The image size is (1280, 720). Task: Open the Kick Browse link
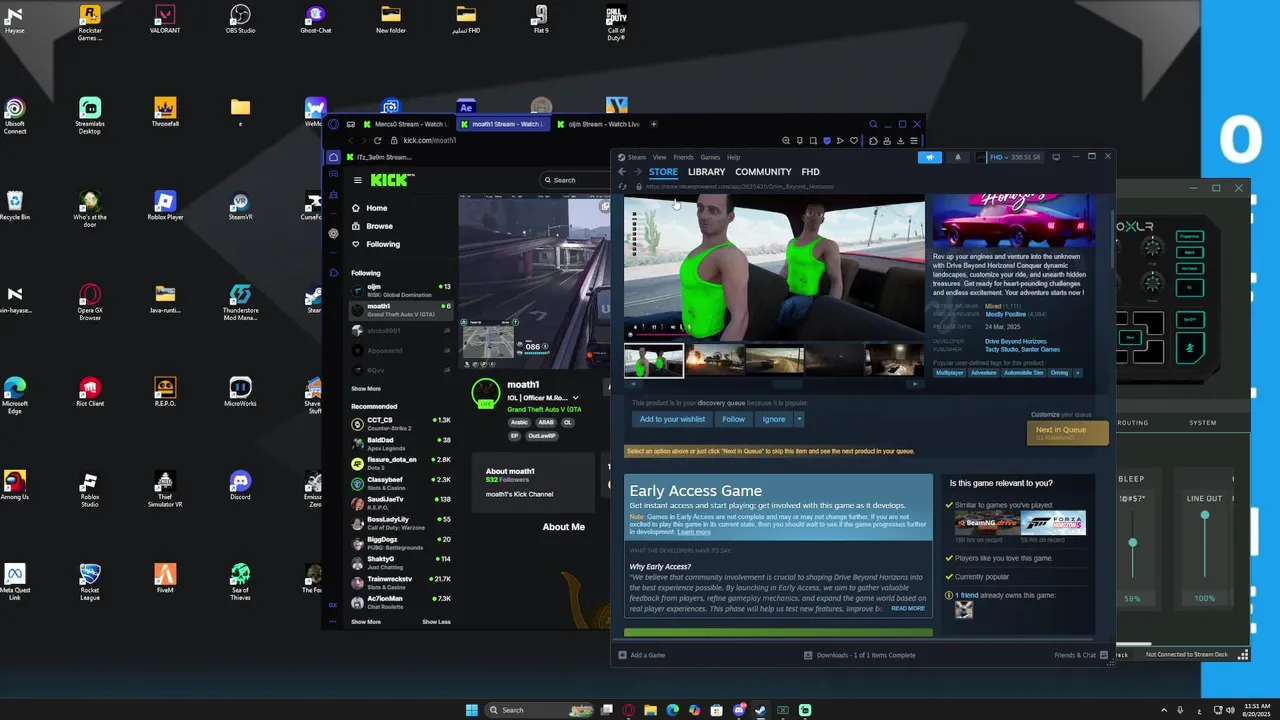379,226
